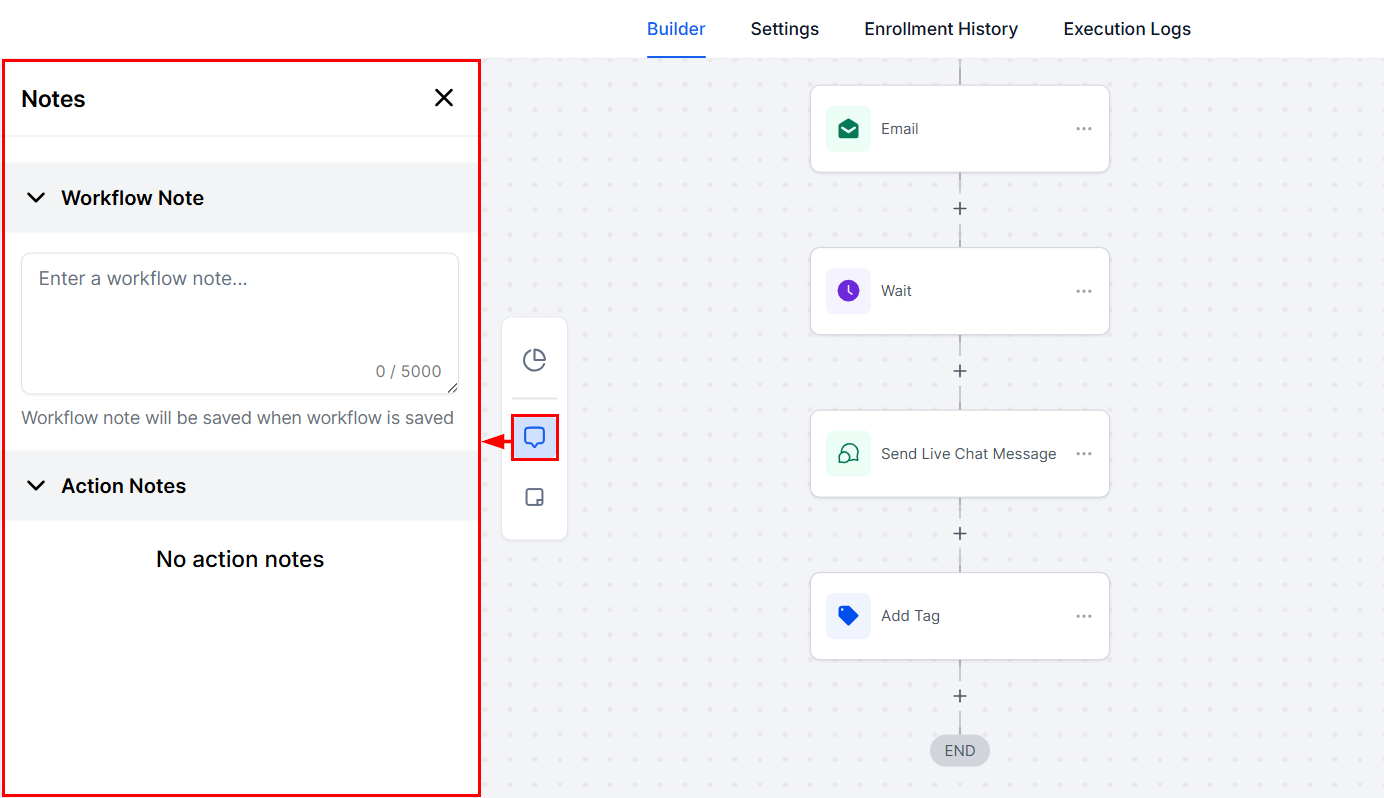Viewport: 1384px width, 798px height.
Task: Collapse the Action Notes section
Action: coord(36,486)
